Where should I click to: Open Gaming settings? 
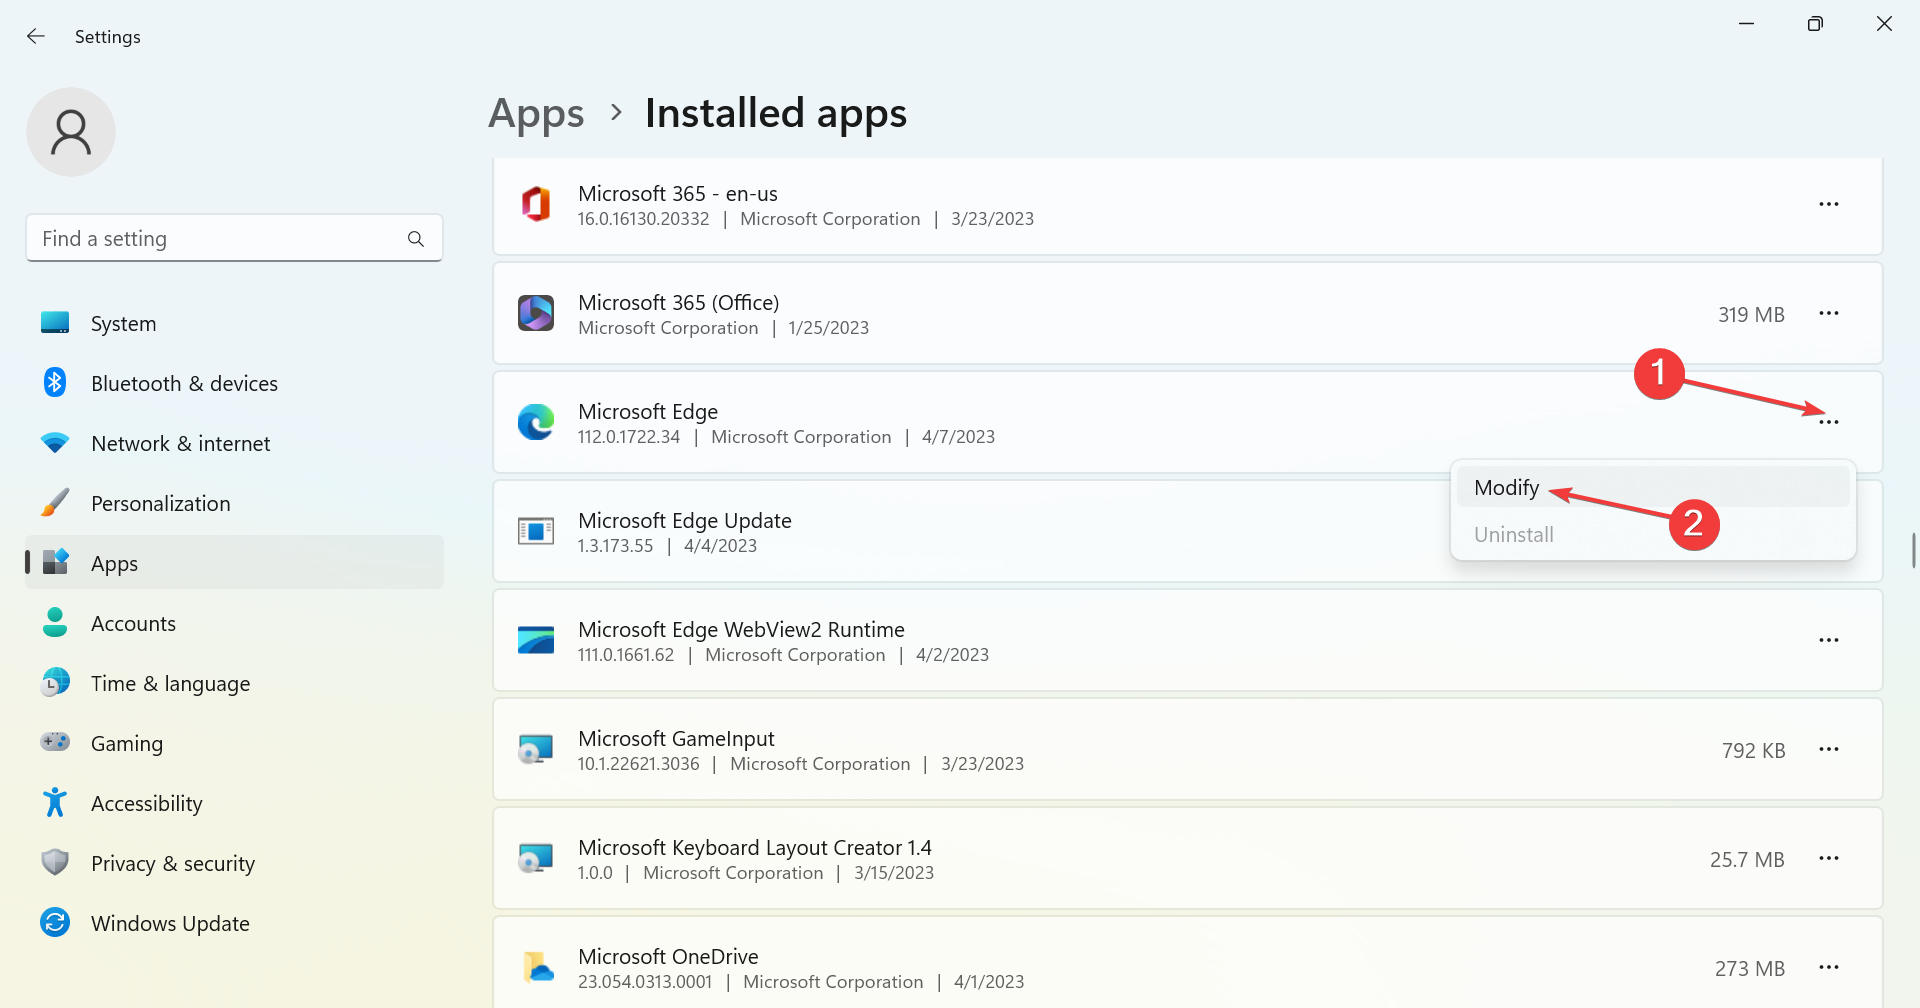pos(234,743)
